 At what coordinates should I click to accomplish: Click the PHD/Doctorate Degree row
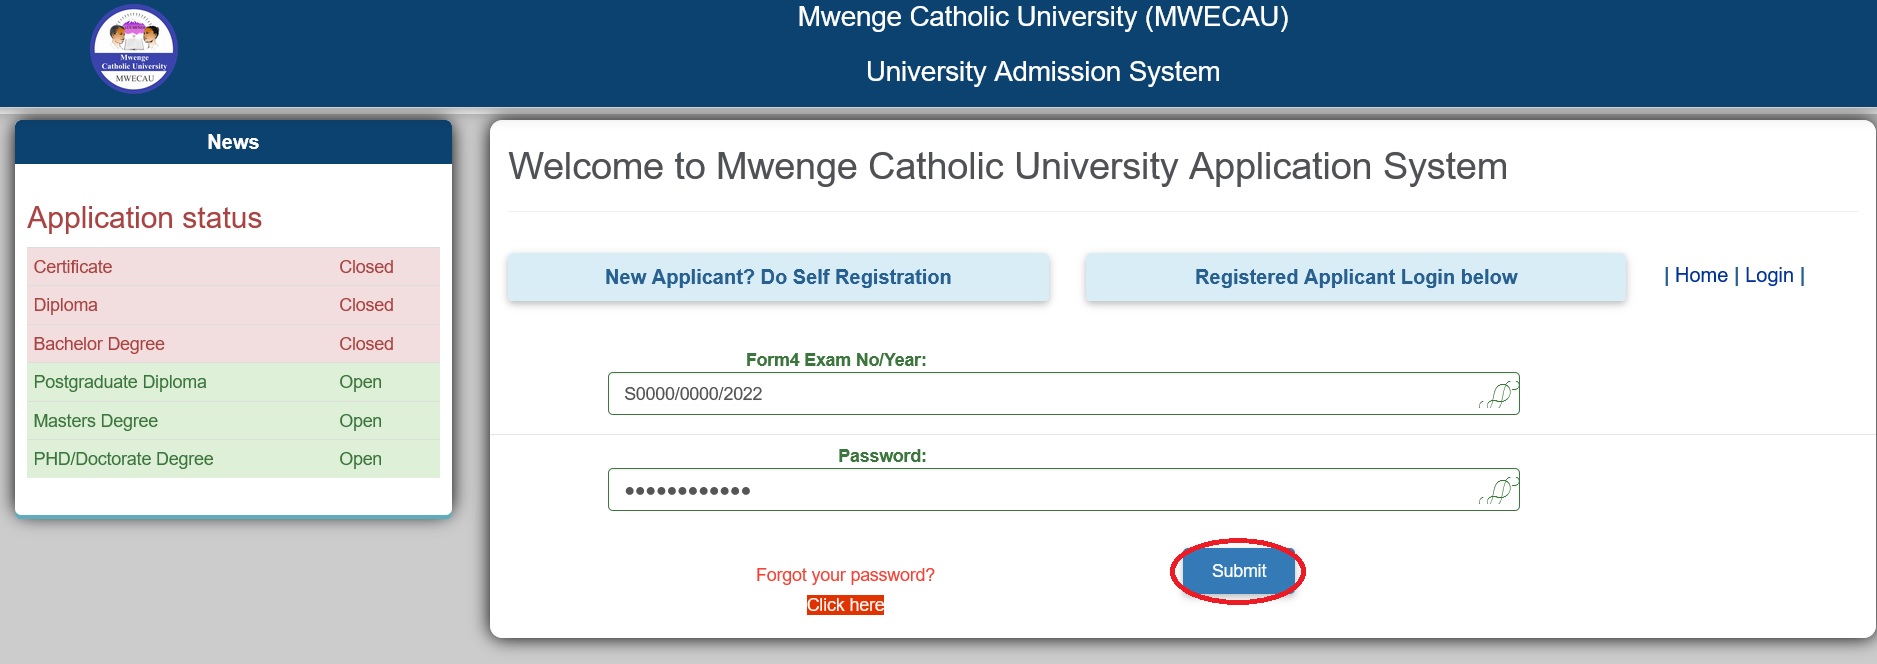click(233, 459)
